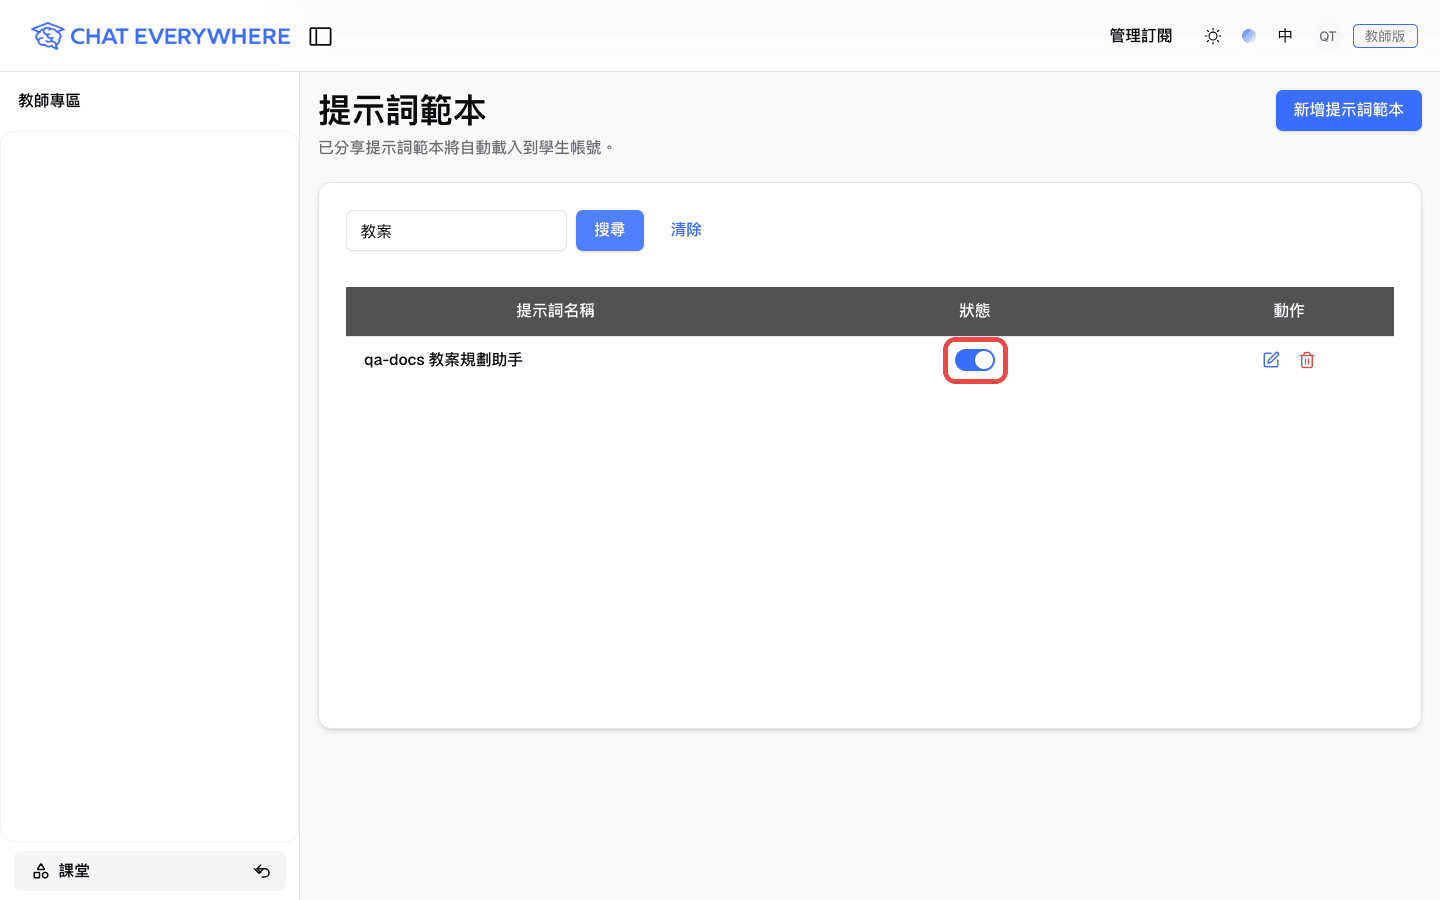This screenshot has width=1440, height=900.
Task: Focus the search field containing 教案
Action: [x=456, y=231]
